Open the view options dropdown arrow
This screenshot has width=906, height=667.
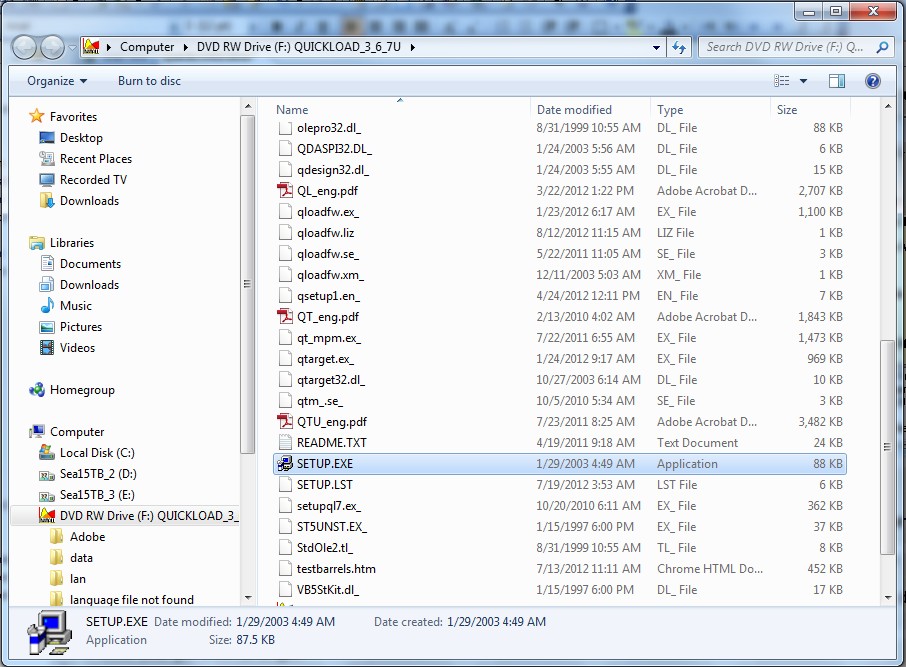[x=803, y=81]
